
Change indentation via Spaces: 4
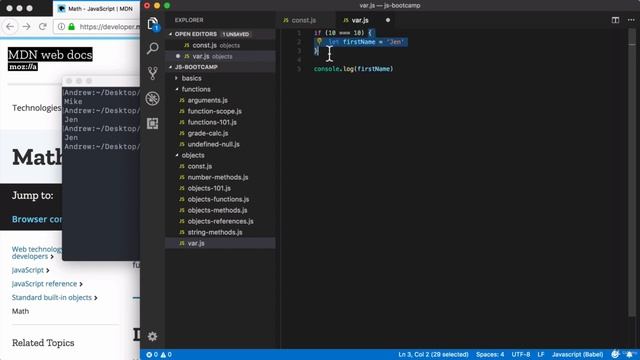490,355
